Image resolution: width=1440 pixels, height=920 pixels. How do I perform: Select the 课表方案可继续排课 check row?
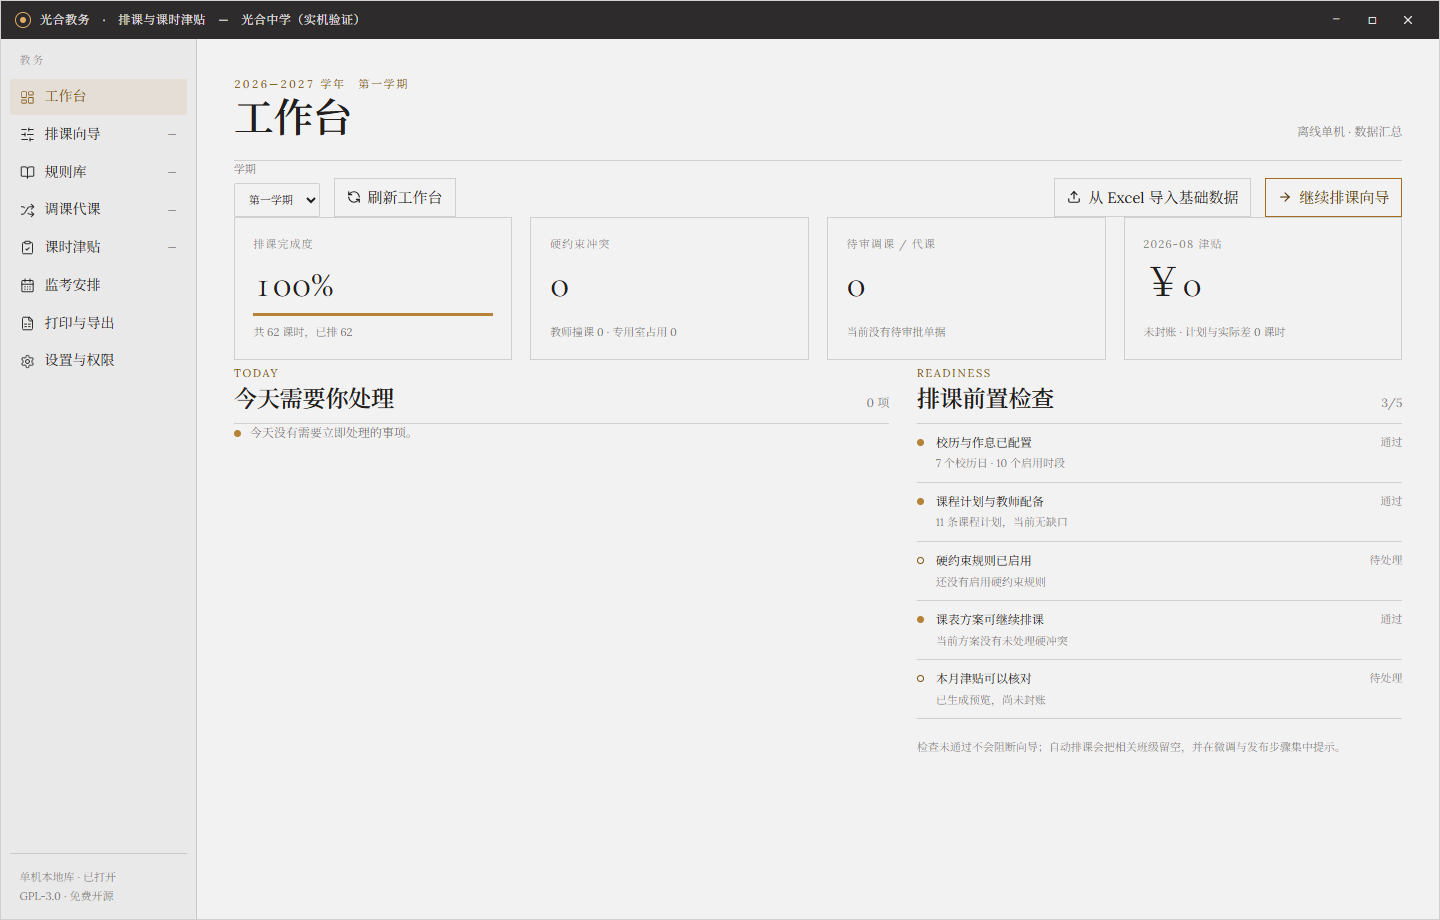(x=1159, y=630)
